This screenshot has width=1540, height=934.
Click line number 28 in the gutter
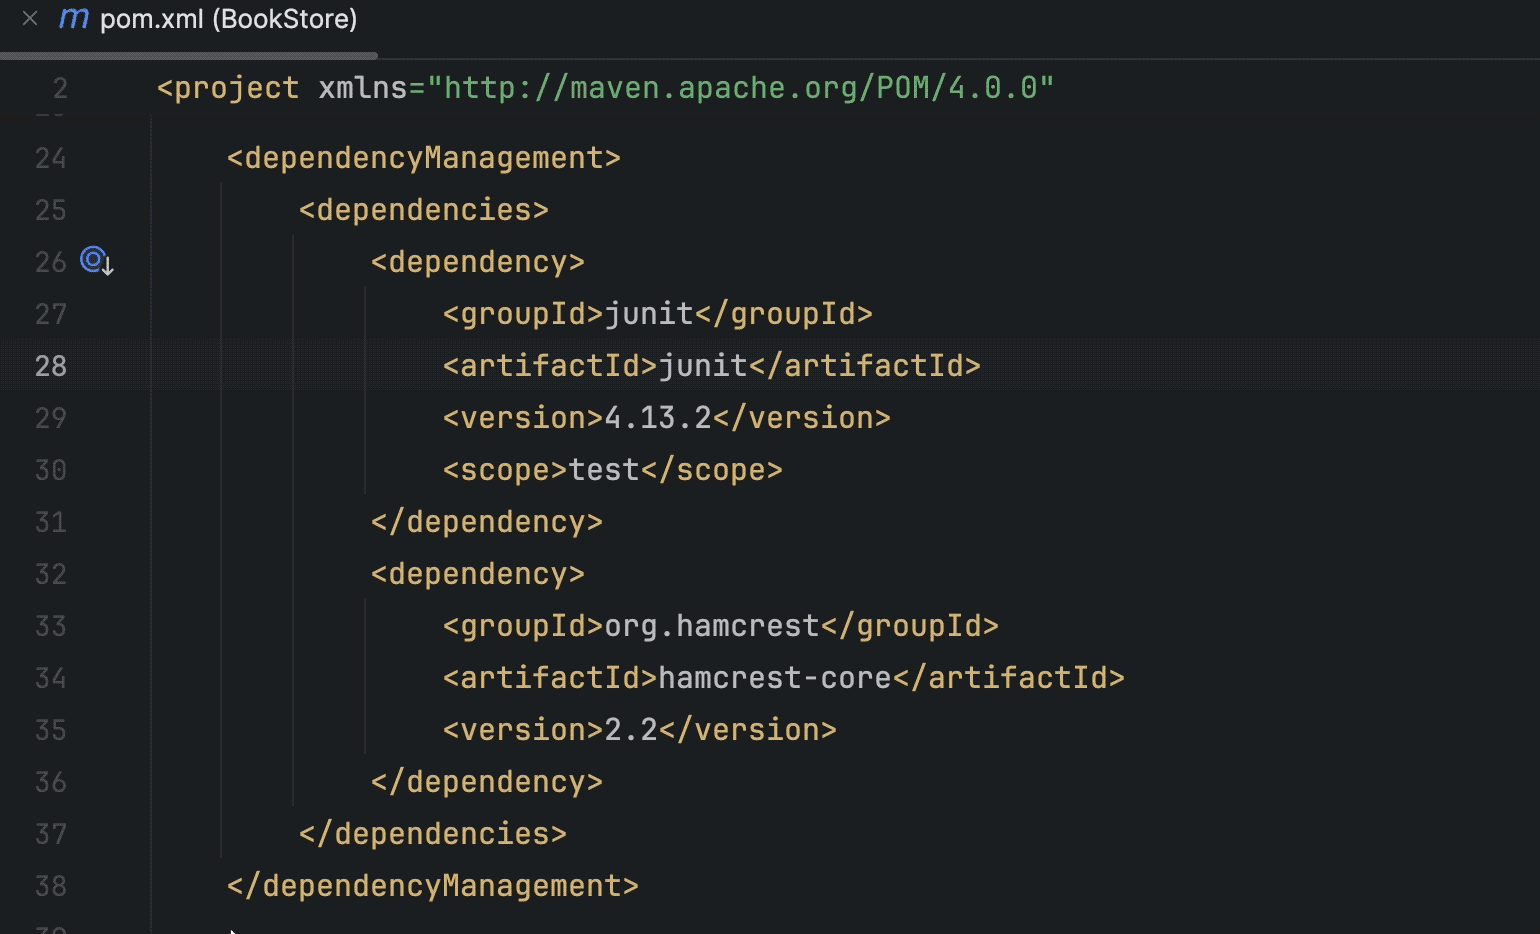tap(50, 365)
